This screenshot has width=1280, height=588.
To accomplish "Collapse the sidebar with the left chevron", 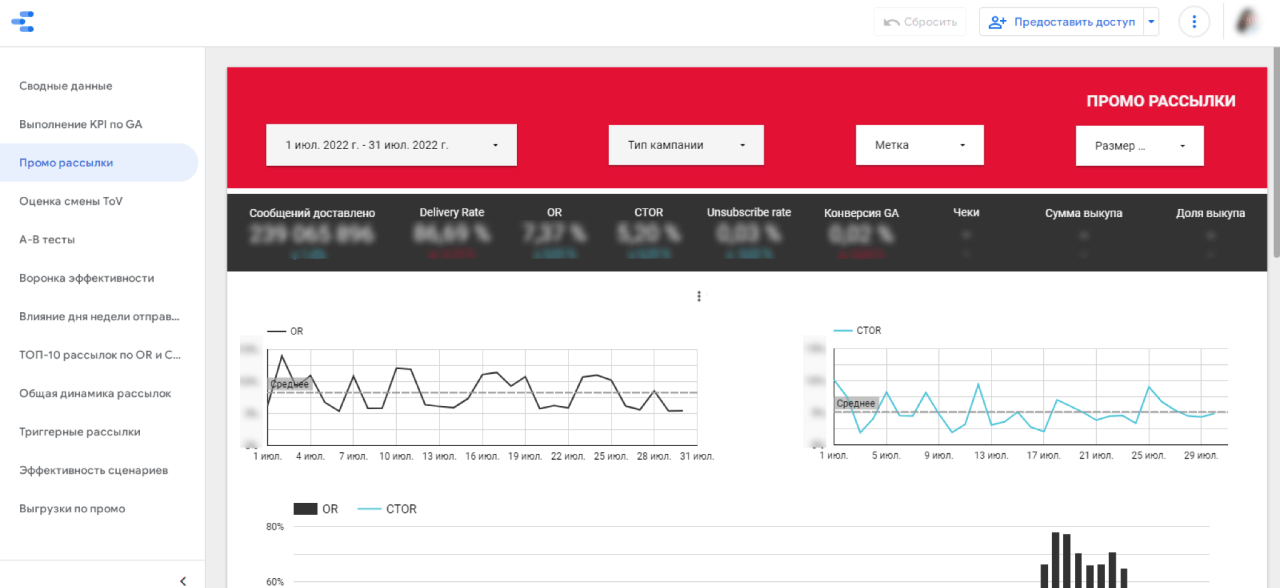I will tap(183, 580).
